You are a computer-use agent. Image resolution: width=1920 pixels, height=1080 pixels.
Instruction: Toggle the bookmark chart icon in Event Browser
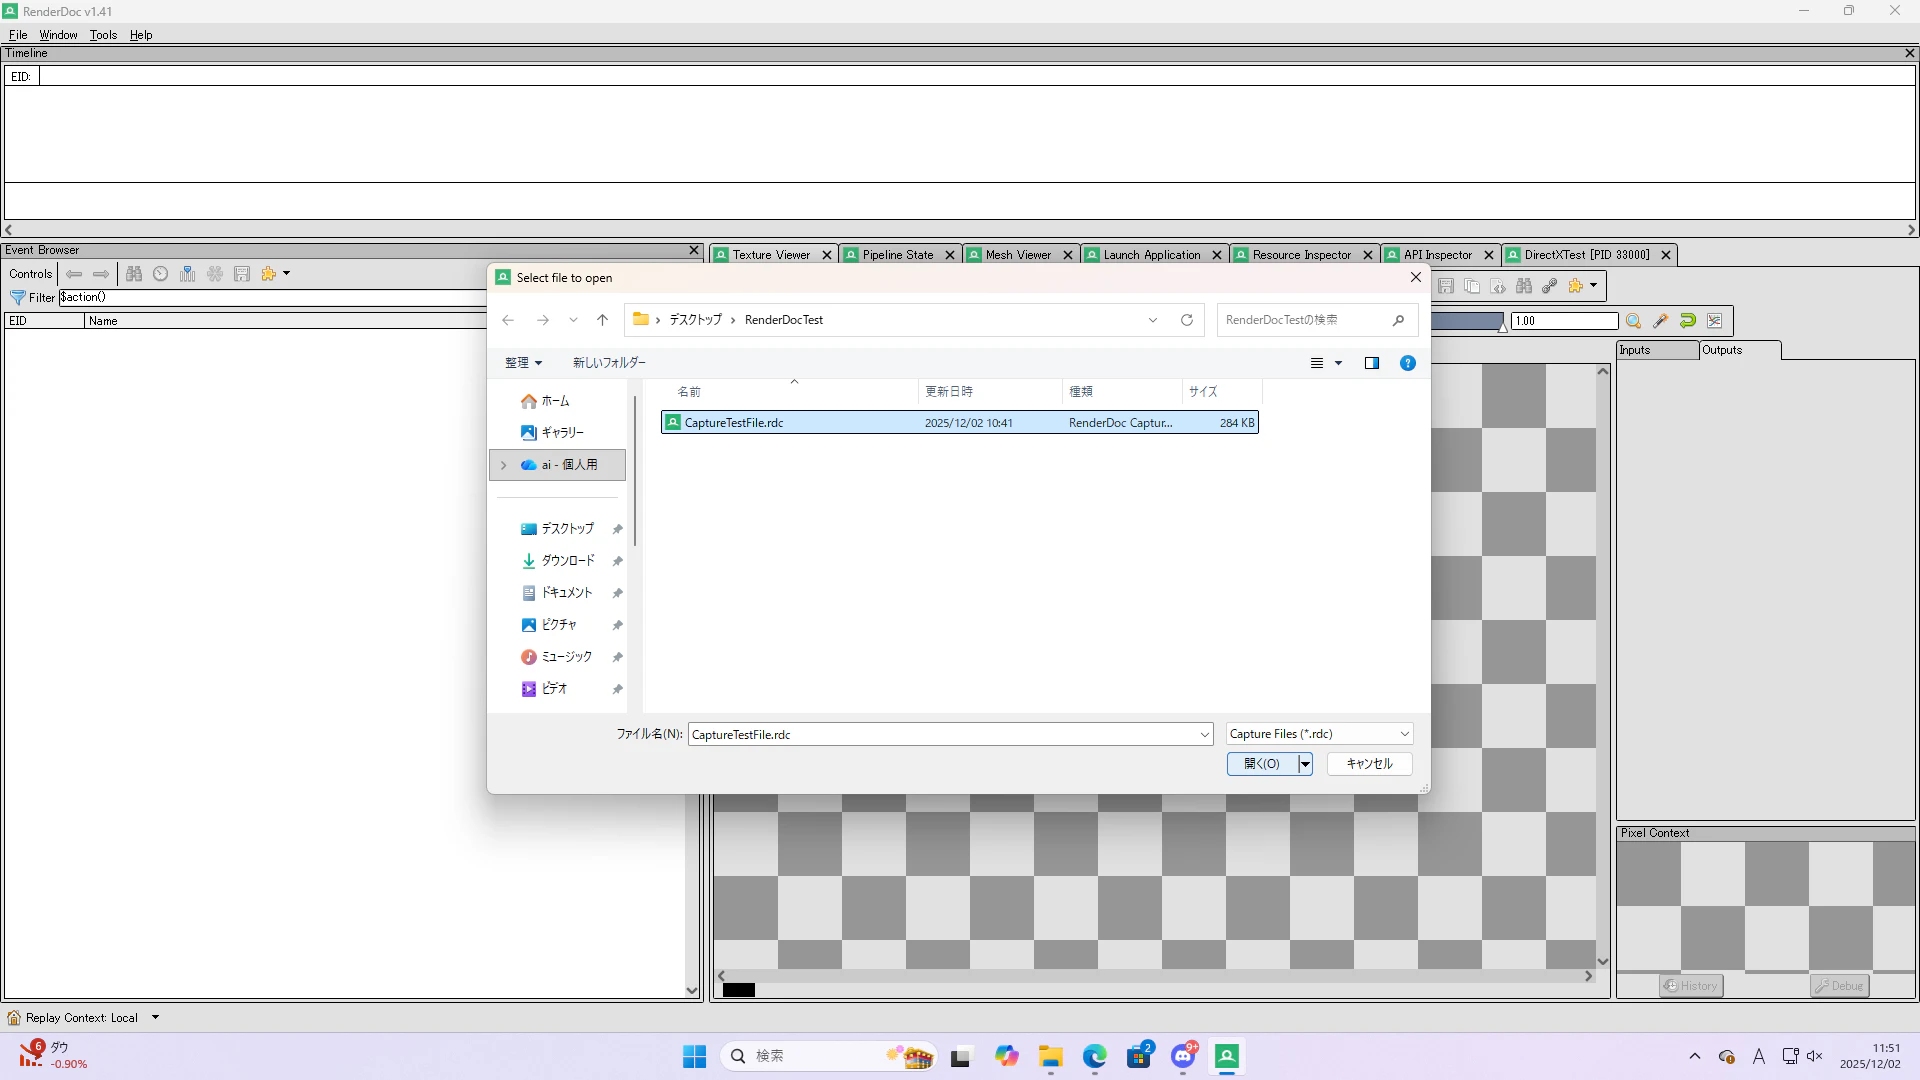(x=187, y=274)
